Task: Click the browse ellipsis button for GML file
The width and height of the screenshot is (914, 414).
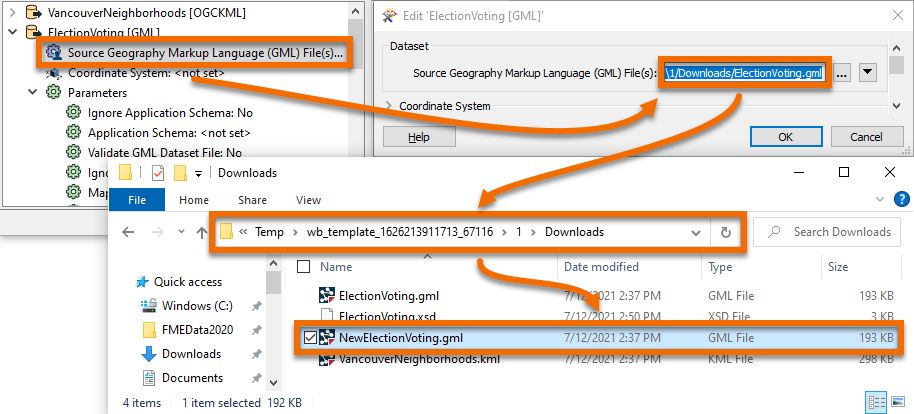Action: (842, 72)
